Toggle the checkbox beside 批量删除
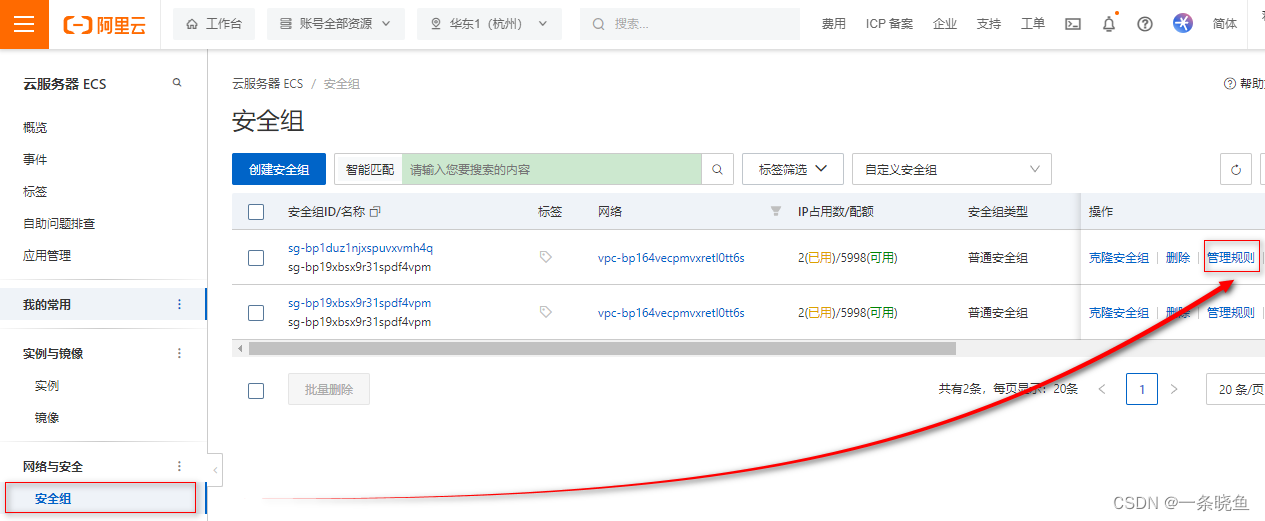The height and width of the screenshot is (521, 1265). coord(256,390)
